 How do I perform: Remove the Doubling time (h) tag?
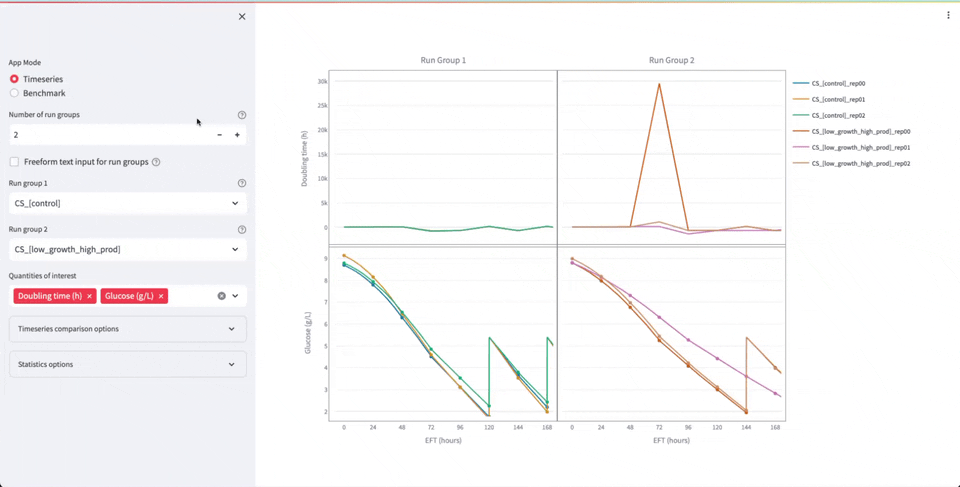[x=89, y=296]
